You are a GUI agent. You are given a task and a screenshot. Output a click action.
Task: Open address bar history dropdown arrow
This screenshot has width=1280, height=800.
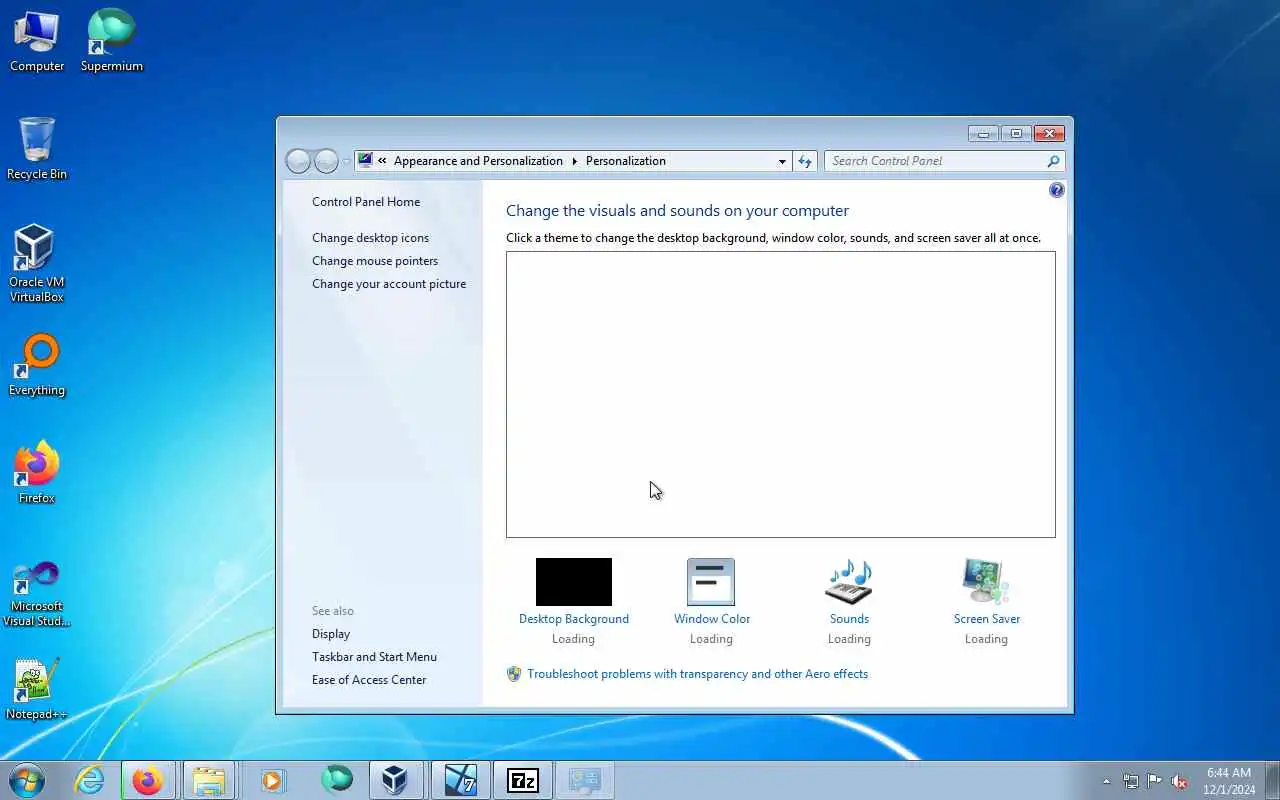(x=782, y=161)
